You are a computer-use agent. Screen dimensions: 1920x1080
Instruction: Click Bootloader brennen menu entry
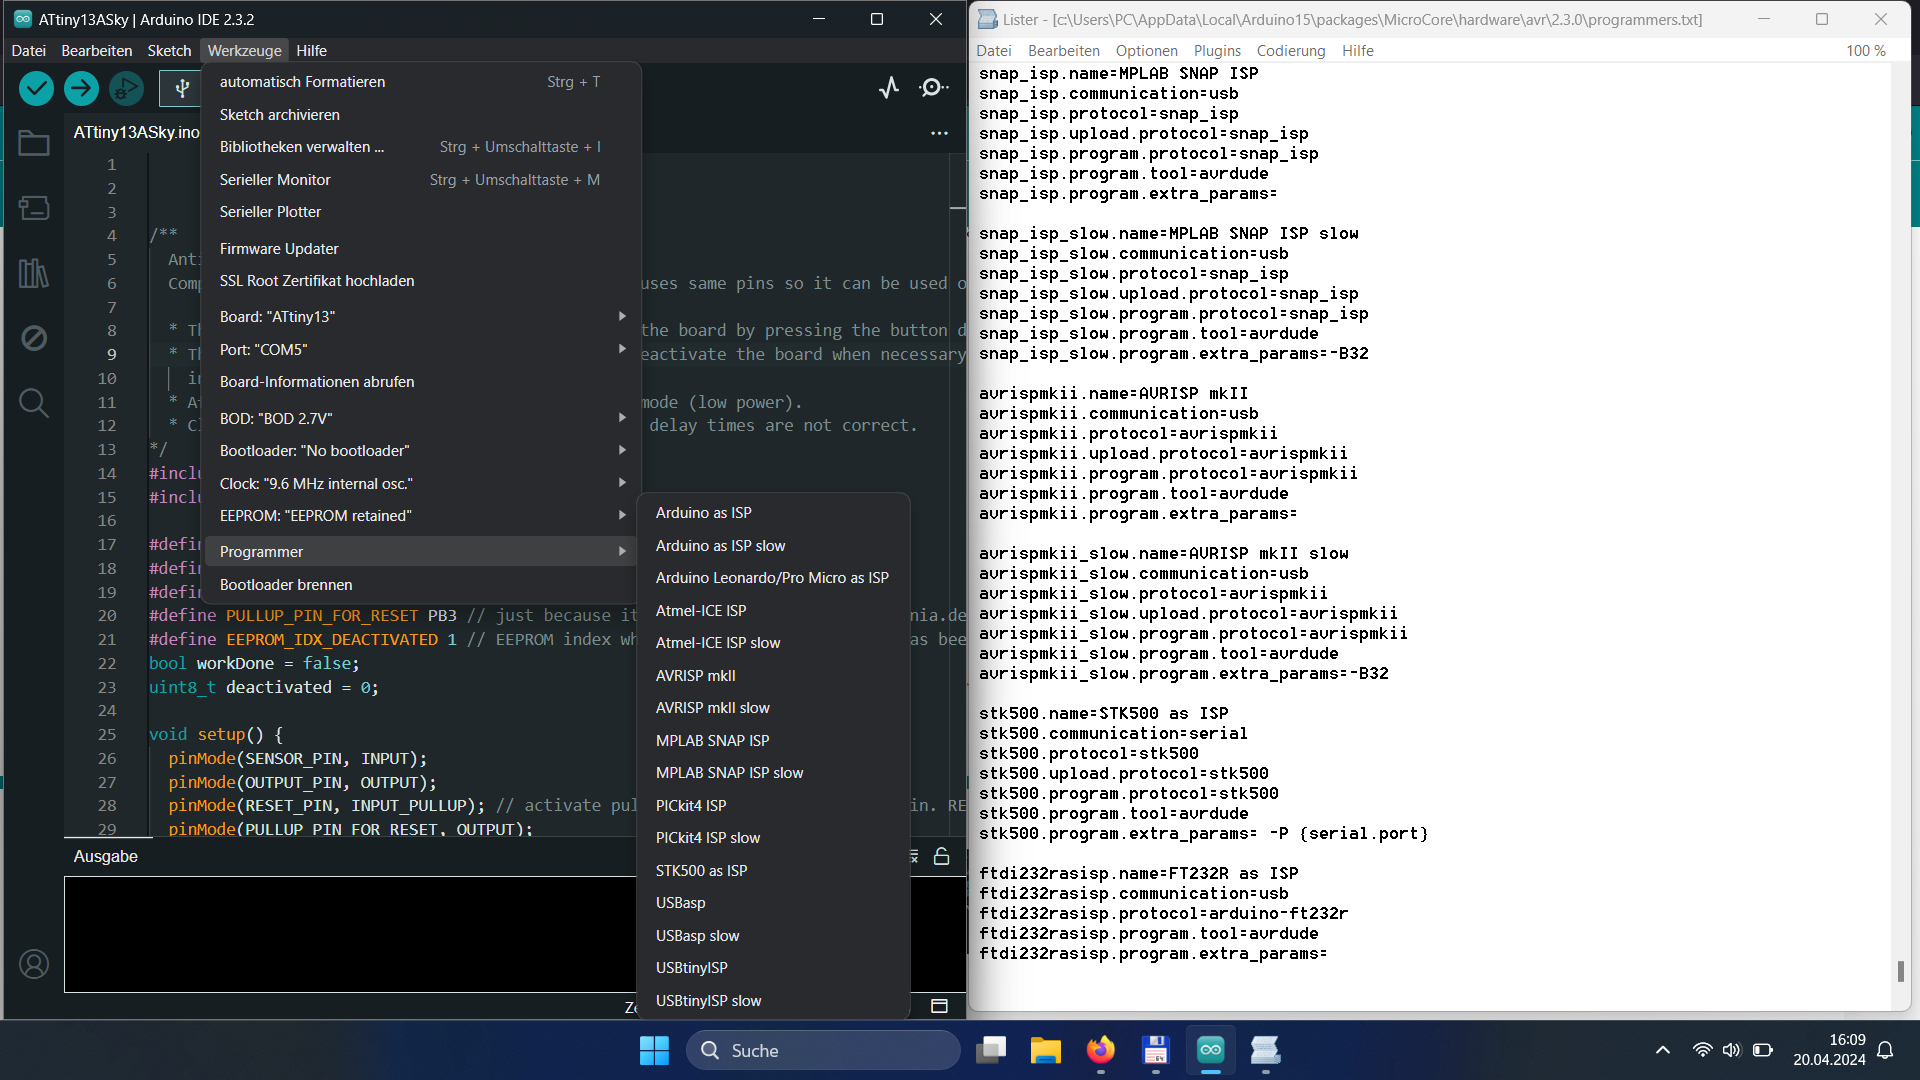286,585
